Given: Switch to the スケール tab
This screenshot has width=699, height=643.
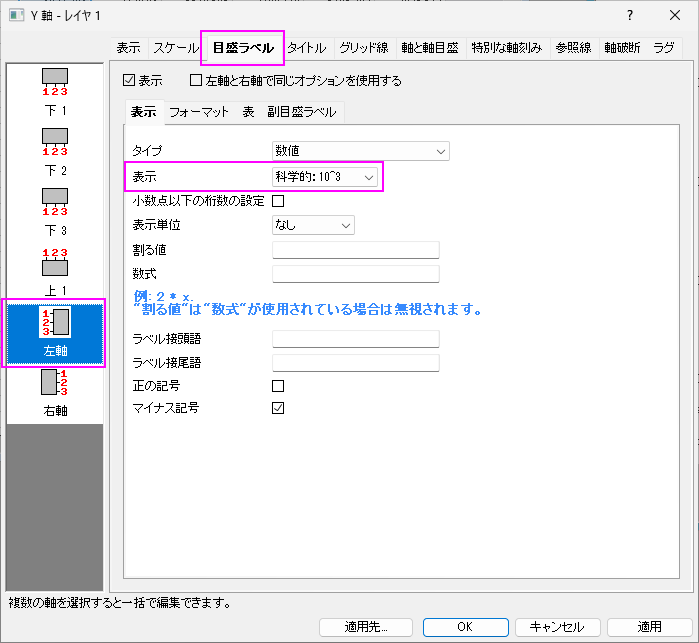Looking at the screenshot, I should click(176, 48).
